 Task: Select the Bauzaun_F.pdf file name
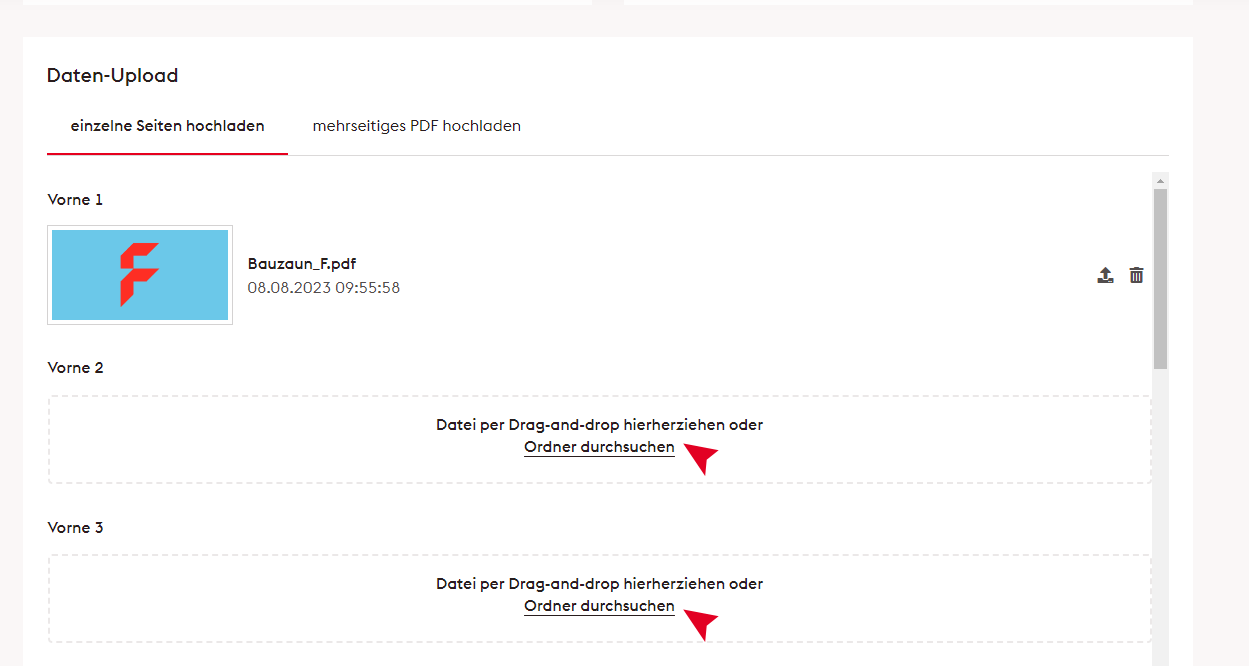(302, 264)
